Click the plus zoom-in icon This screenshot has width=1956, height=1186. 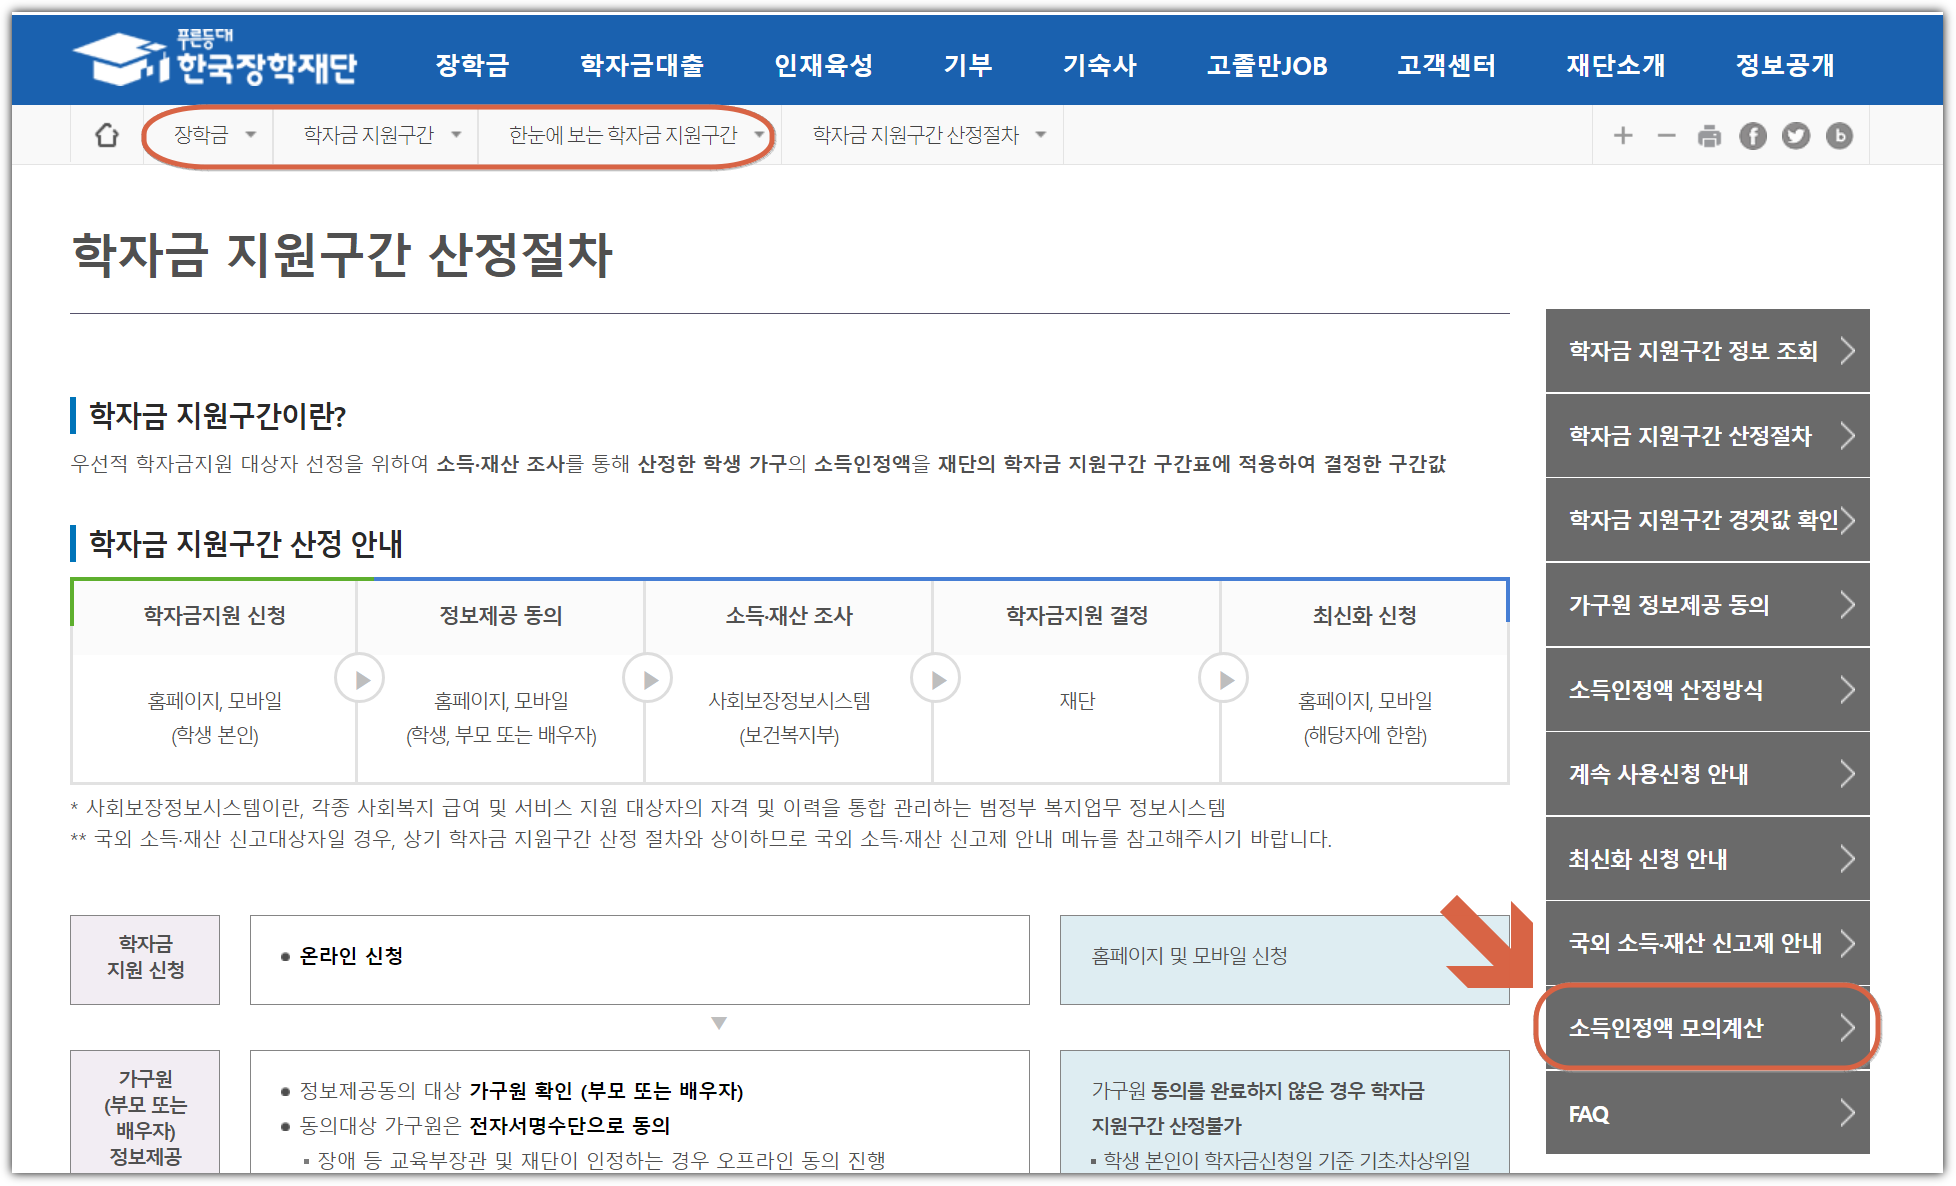tap(1623, 135)
